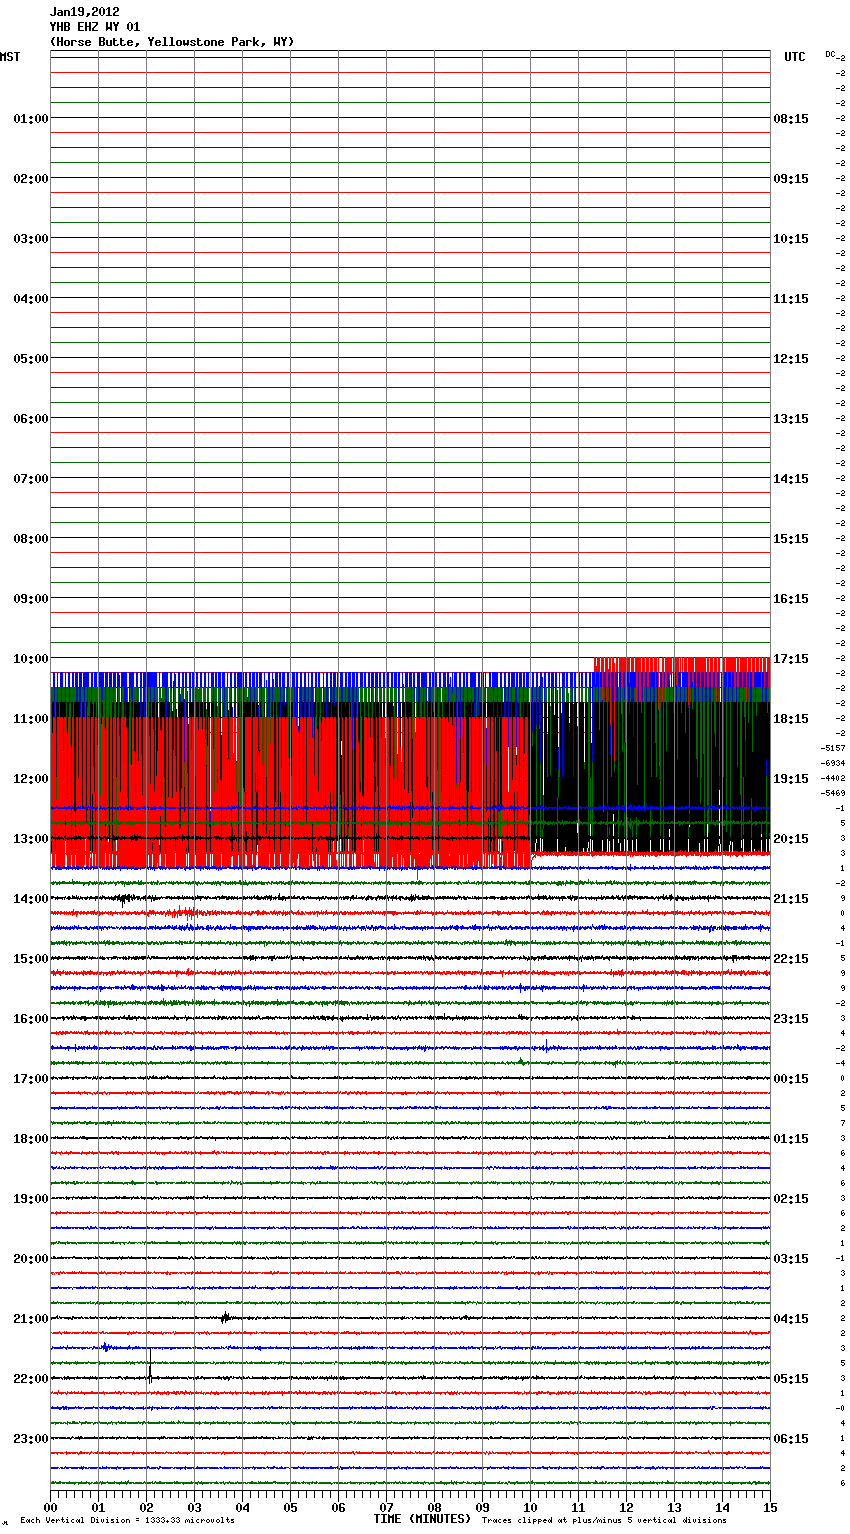Image resolution: width=850 pixels, height=1534 pixels.
Task: Click the 04:15 UTC time label
Action: (791, 1319)
